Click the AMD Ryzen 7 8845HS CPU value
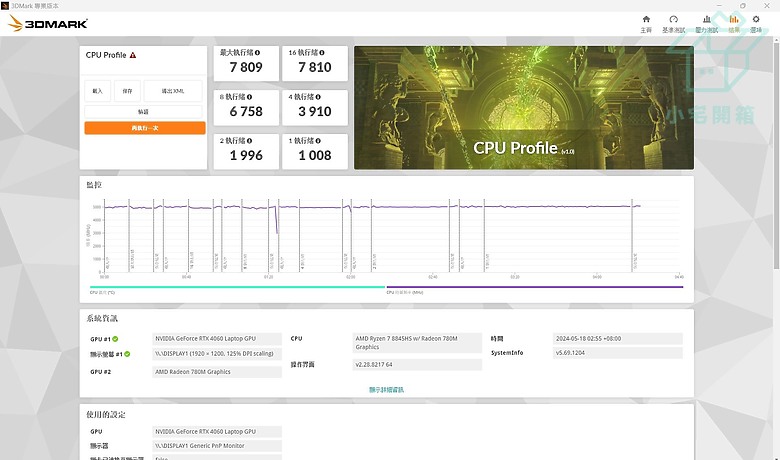Image resolution: width=780 pixels, height=460 pixels. tap(417, 343)
